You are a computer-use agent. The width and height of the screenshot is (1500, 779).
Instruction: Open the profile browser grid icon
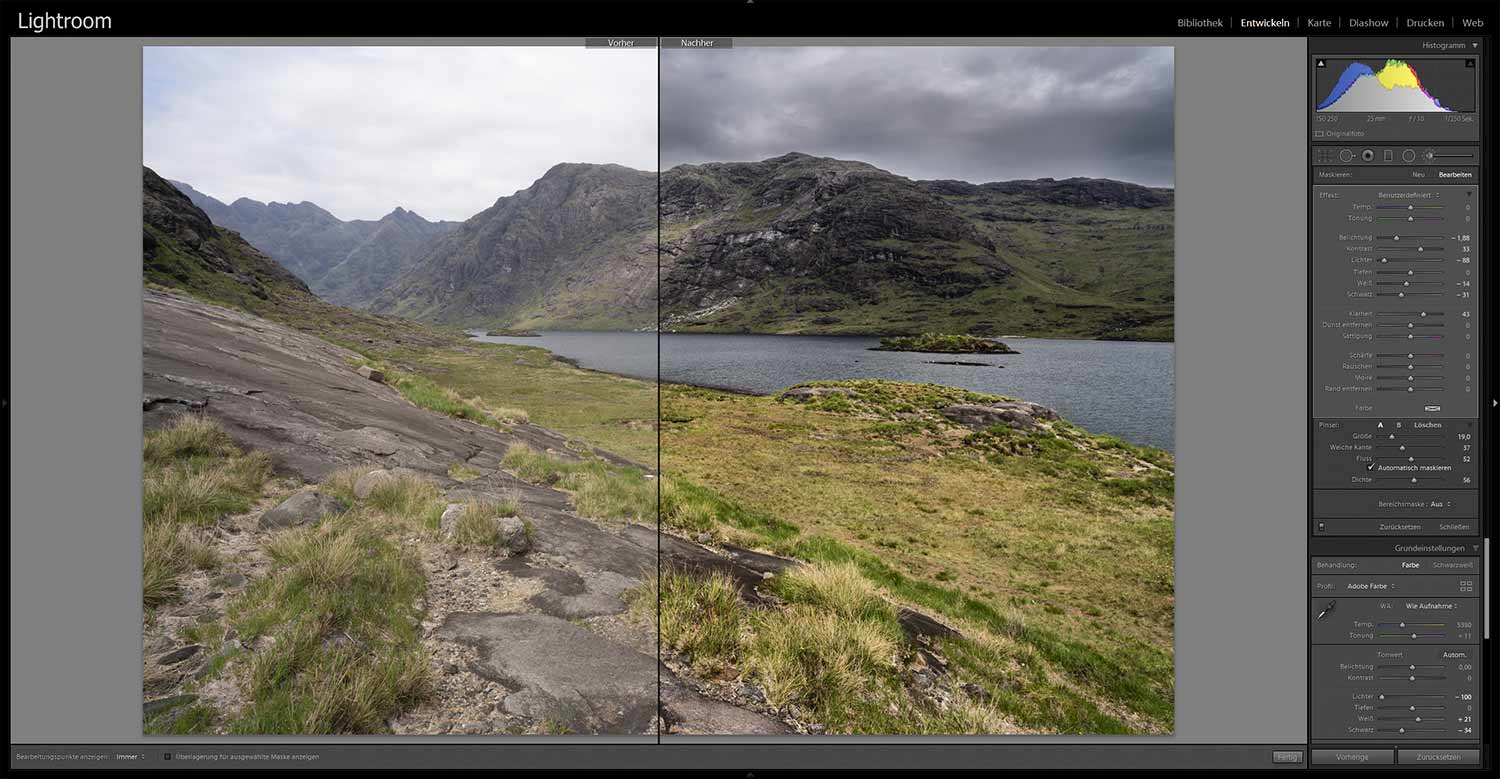pyautogui.click(x=1466, y=586)
